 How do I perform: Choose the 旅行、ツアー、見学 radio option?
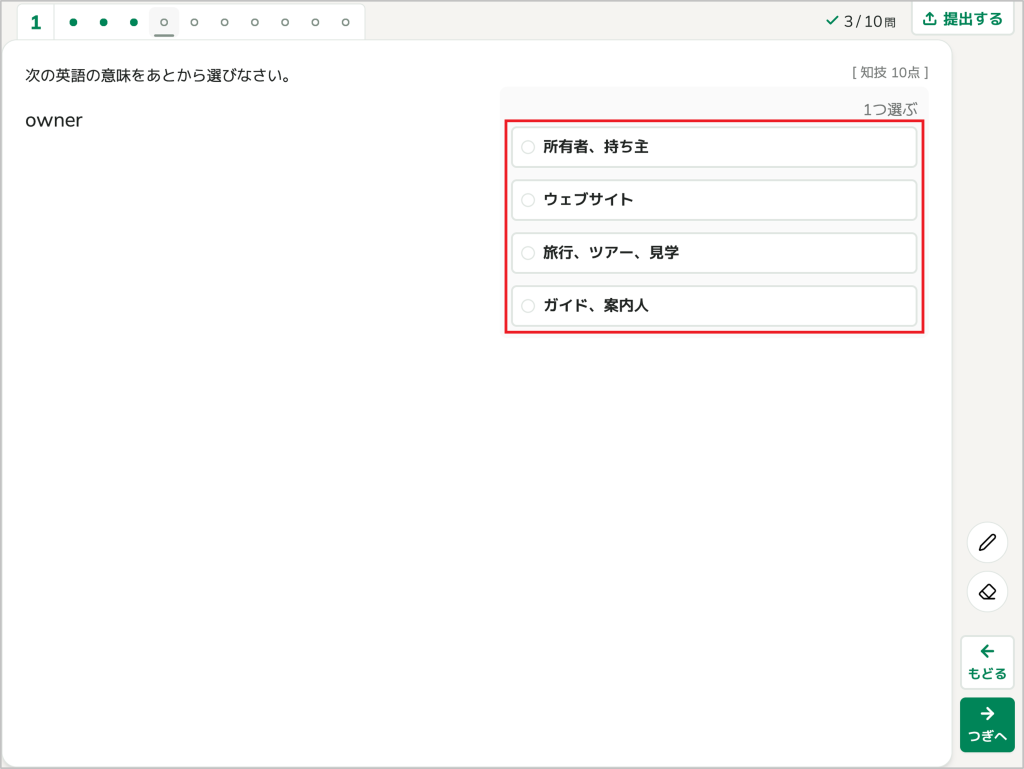(x=714, y=253)
